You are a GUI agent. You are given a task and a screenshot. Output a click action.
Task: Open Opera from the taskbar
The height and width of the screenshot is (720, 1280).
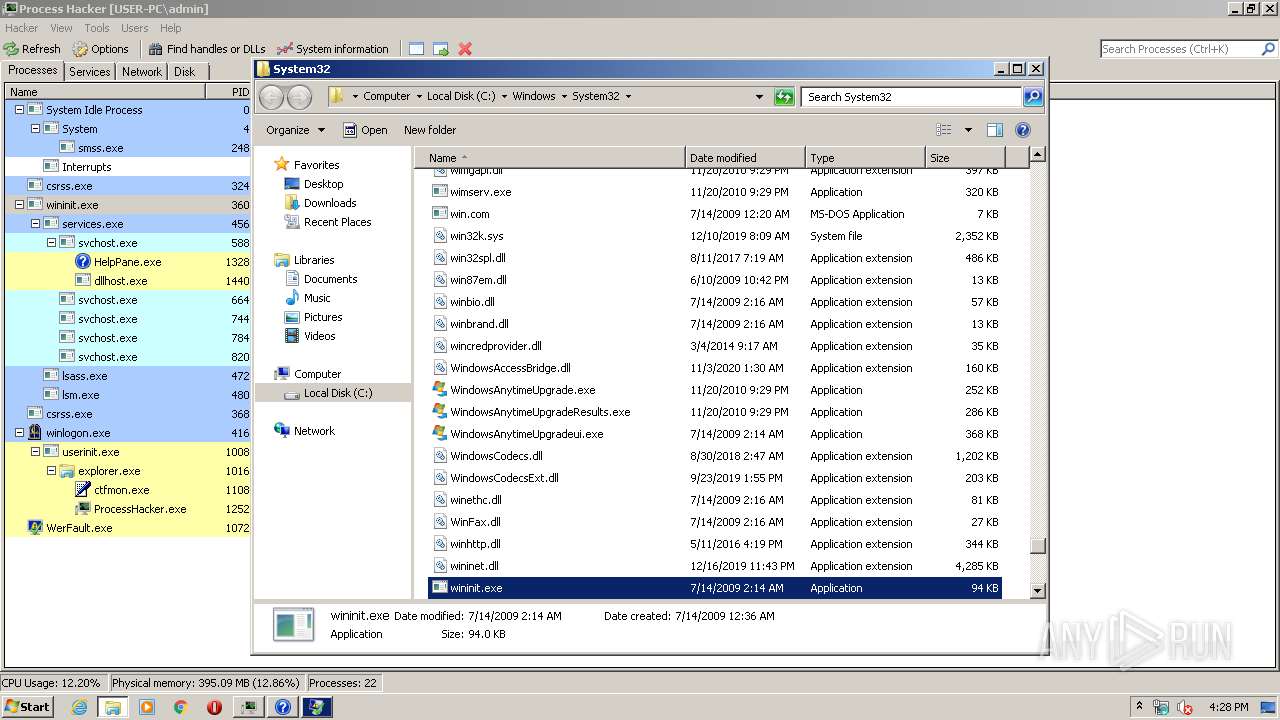(x=214, y=707)
